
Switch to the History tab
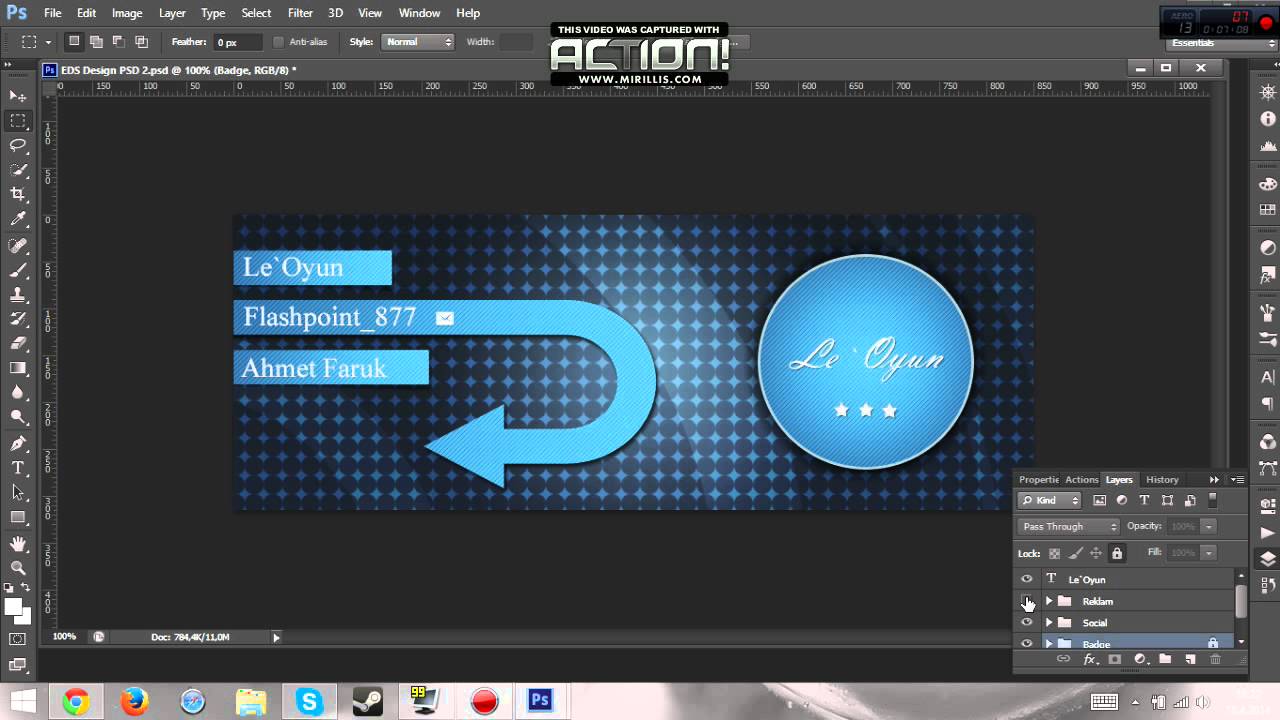1162,480
